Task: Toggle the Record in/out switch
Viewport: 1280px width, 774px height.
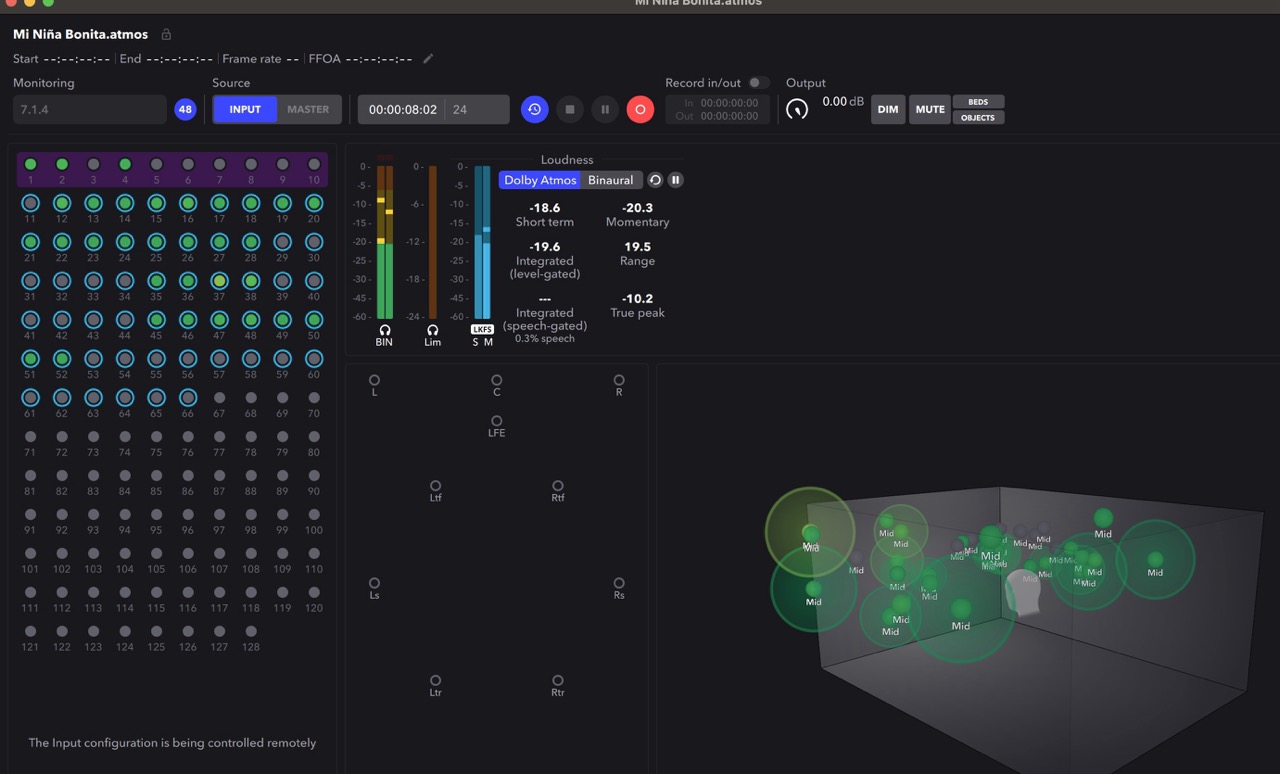Action: coord(759,83)
